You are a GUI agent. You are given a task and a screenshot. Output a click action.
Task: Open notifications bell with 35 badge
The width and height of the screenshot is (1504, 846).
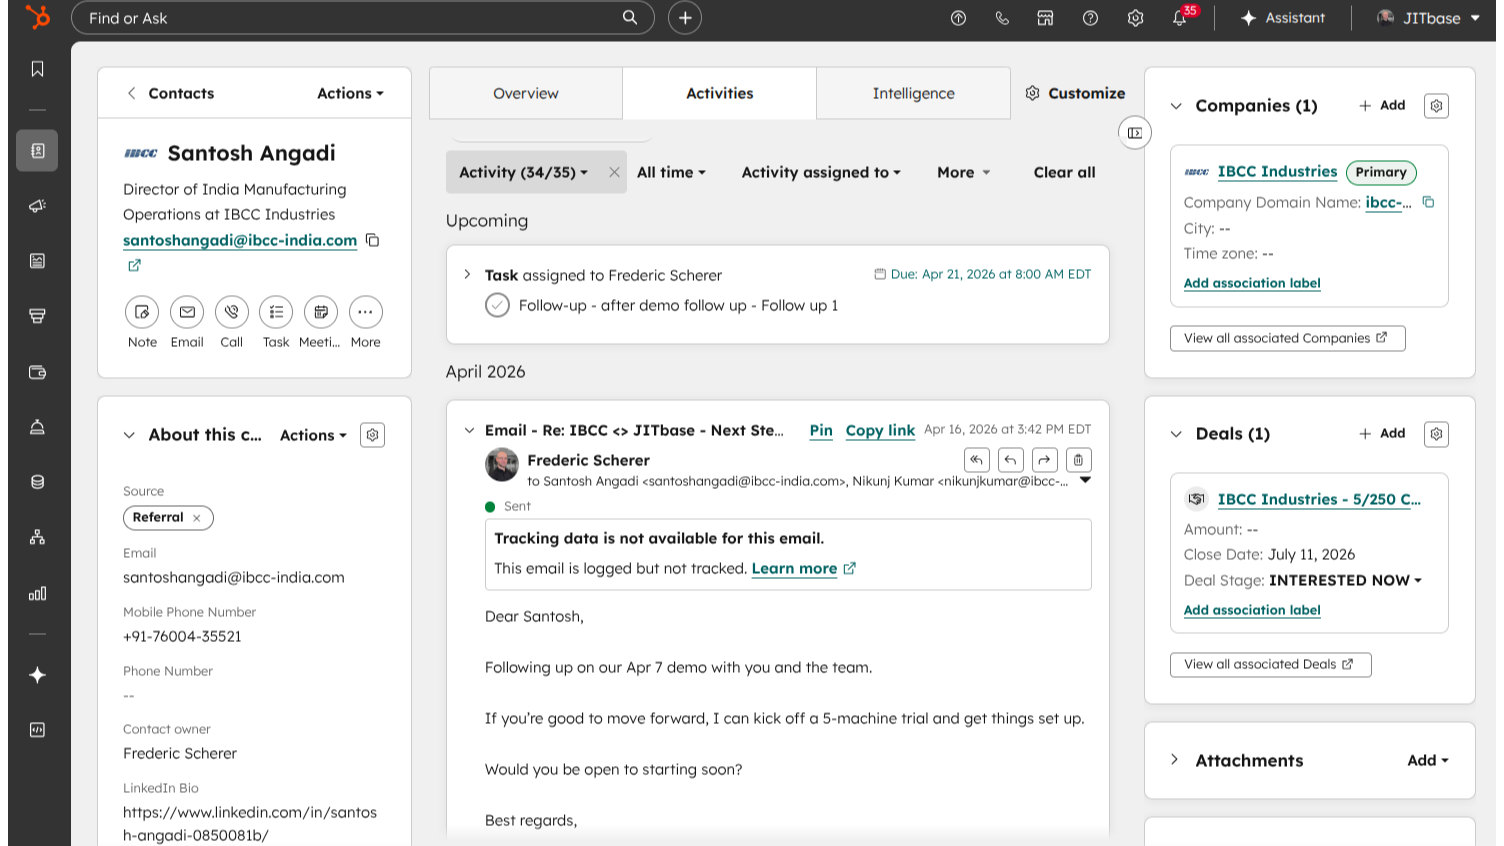[1181, 17]
